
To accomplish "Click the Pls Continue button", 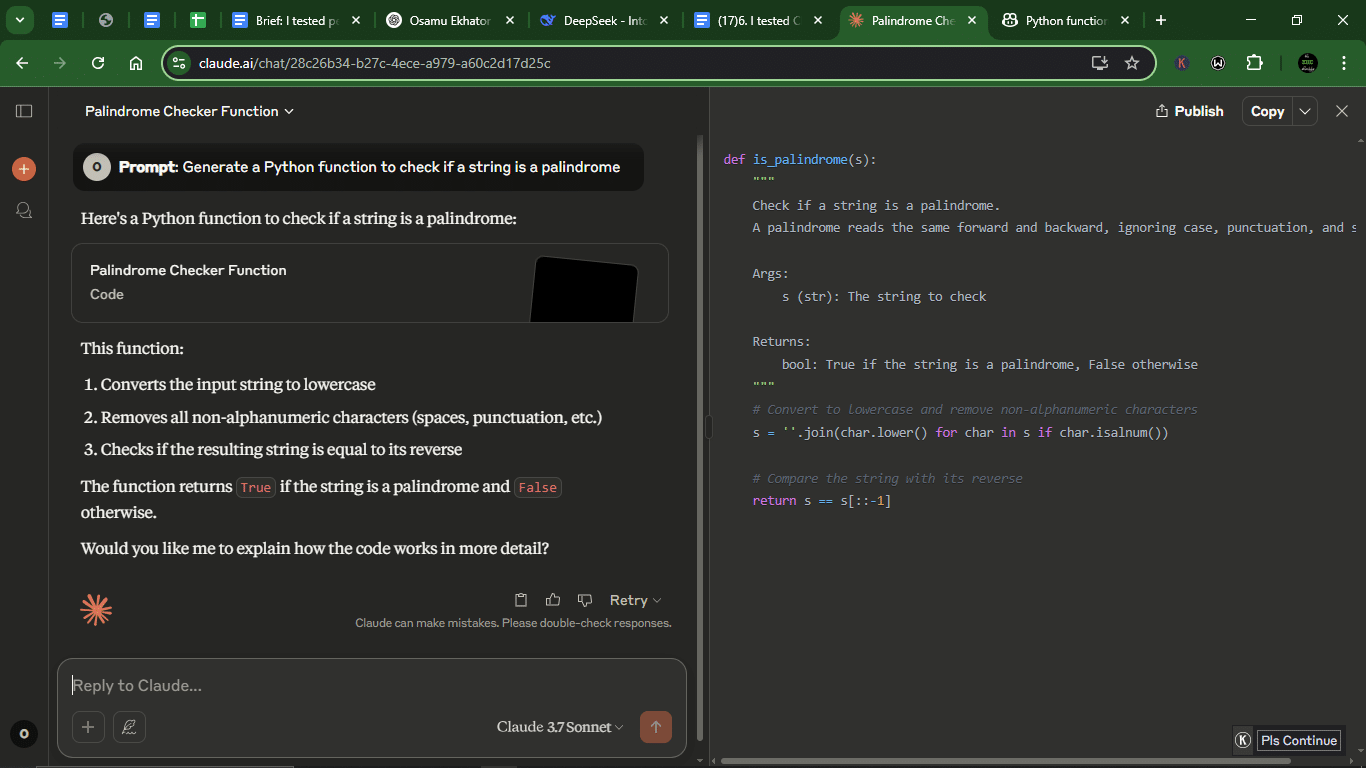I will coord(1299,740).
